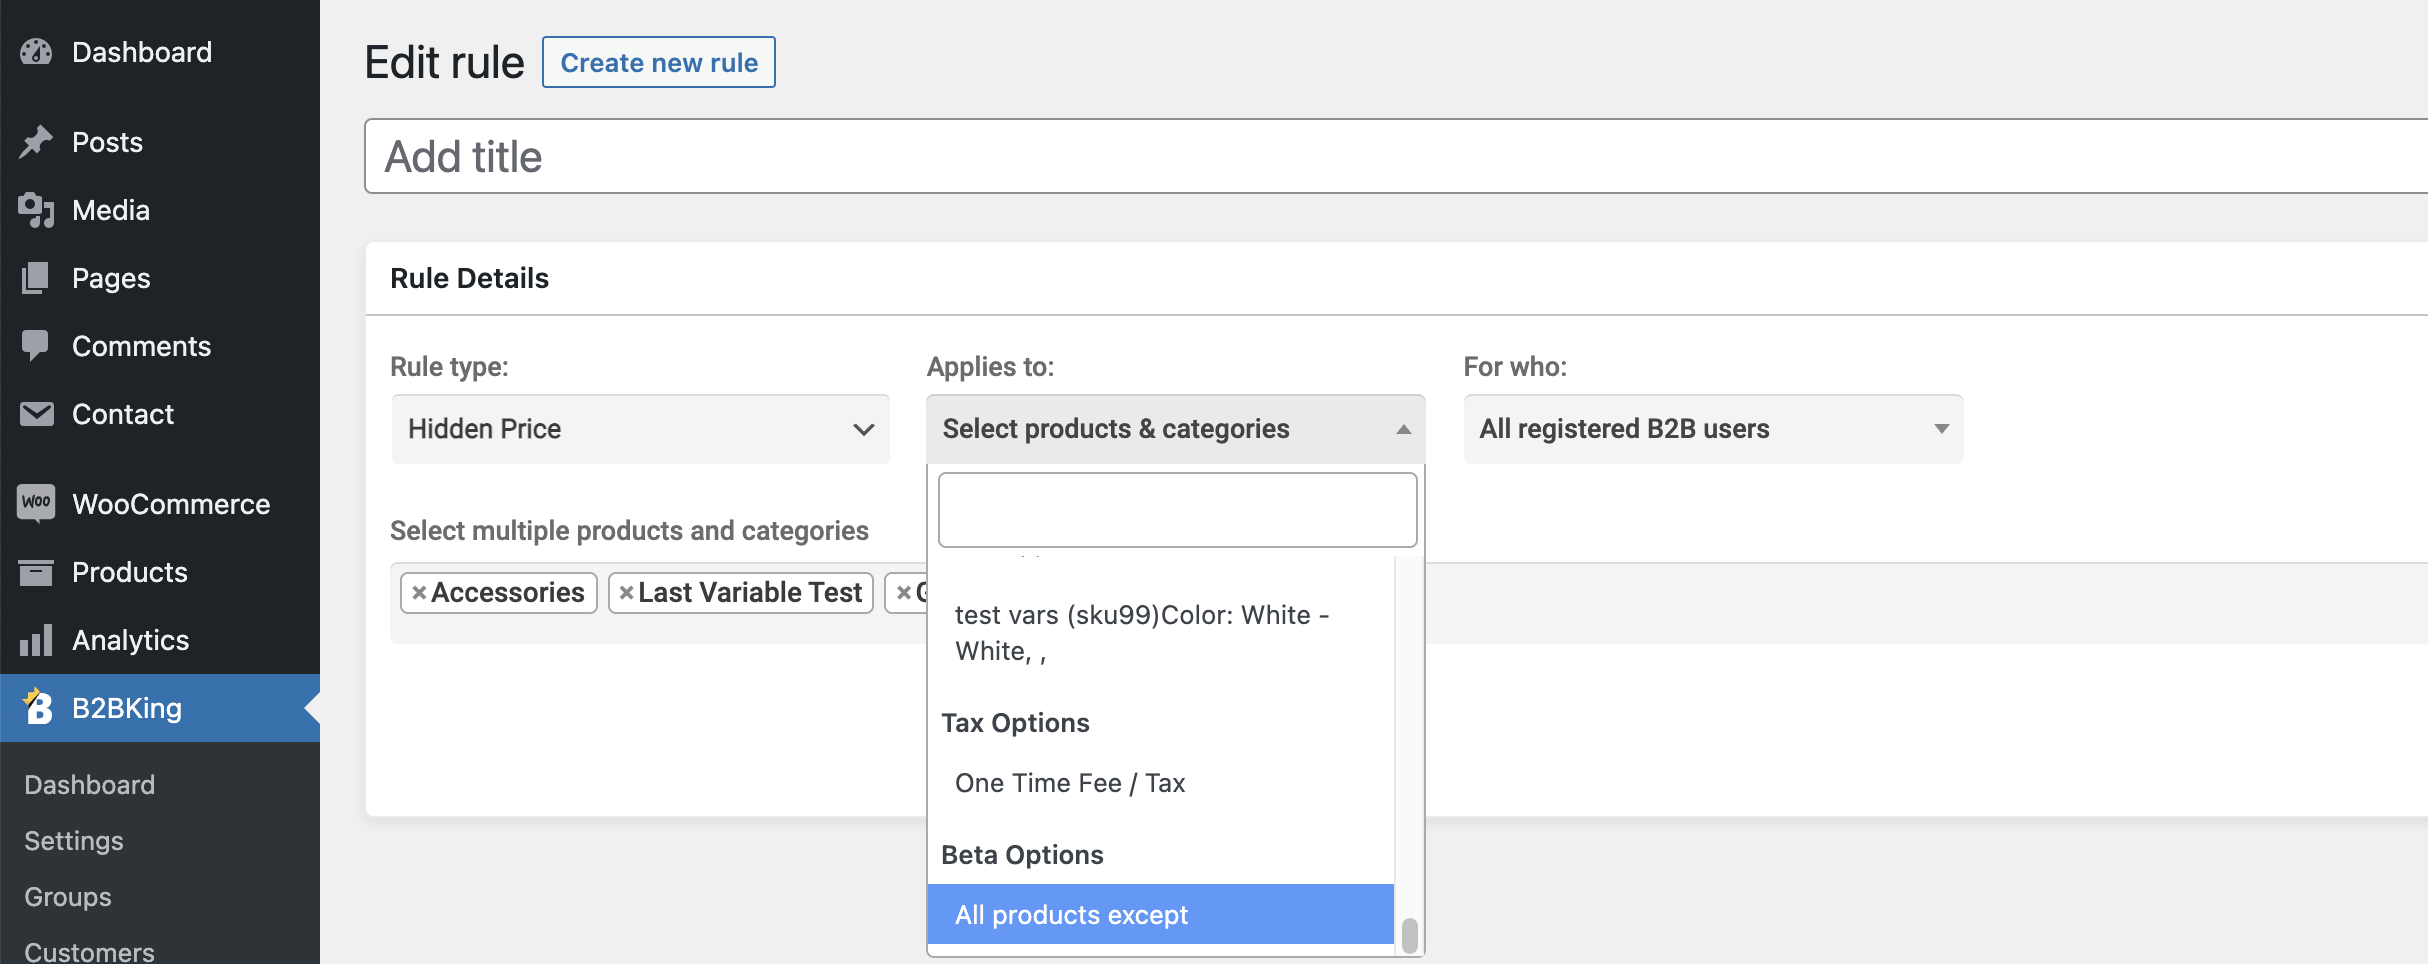2428x964 pixels.
Task: Click the Media library icon
Action: click(x=36, y=210)
